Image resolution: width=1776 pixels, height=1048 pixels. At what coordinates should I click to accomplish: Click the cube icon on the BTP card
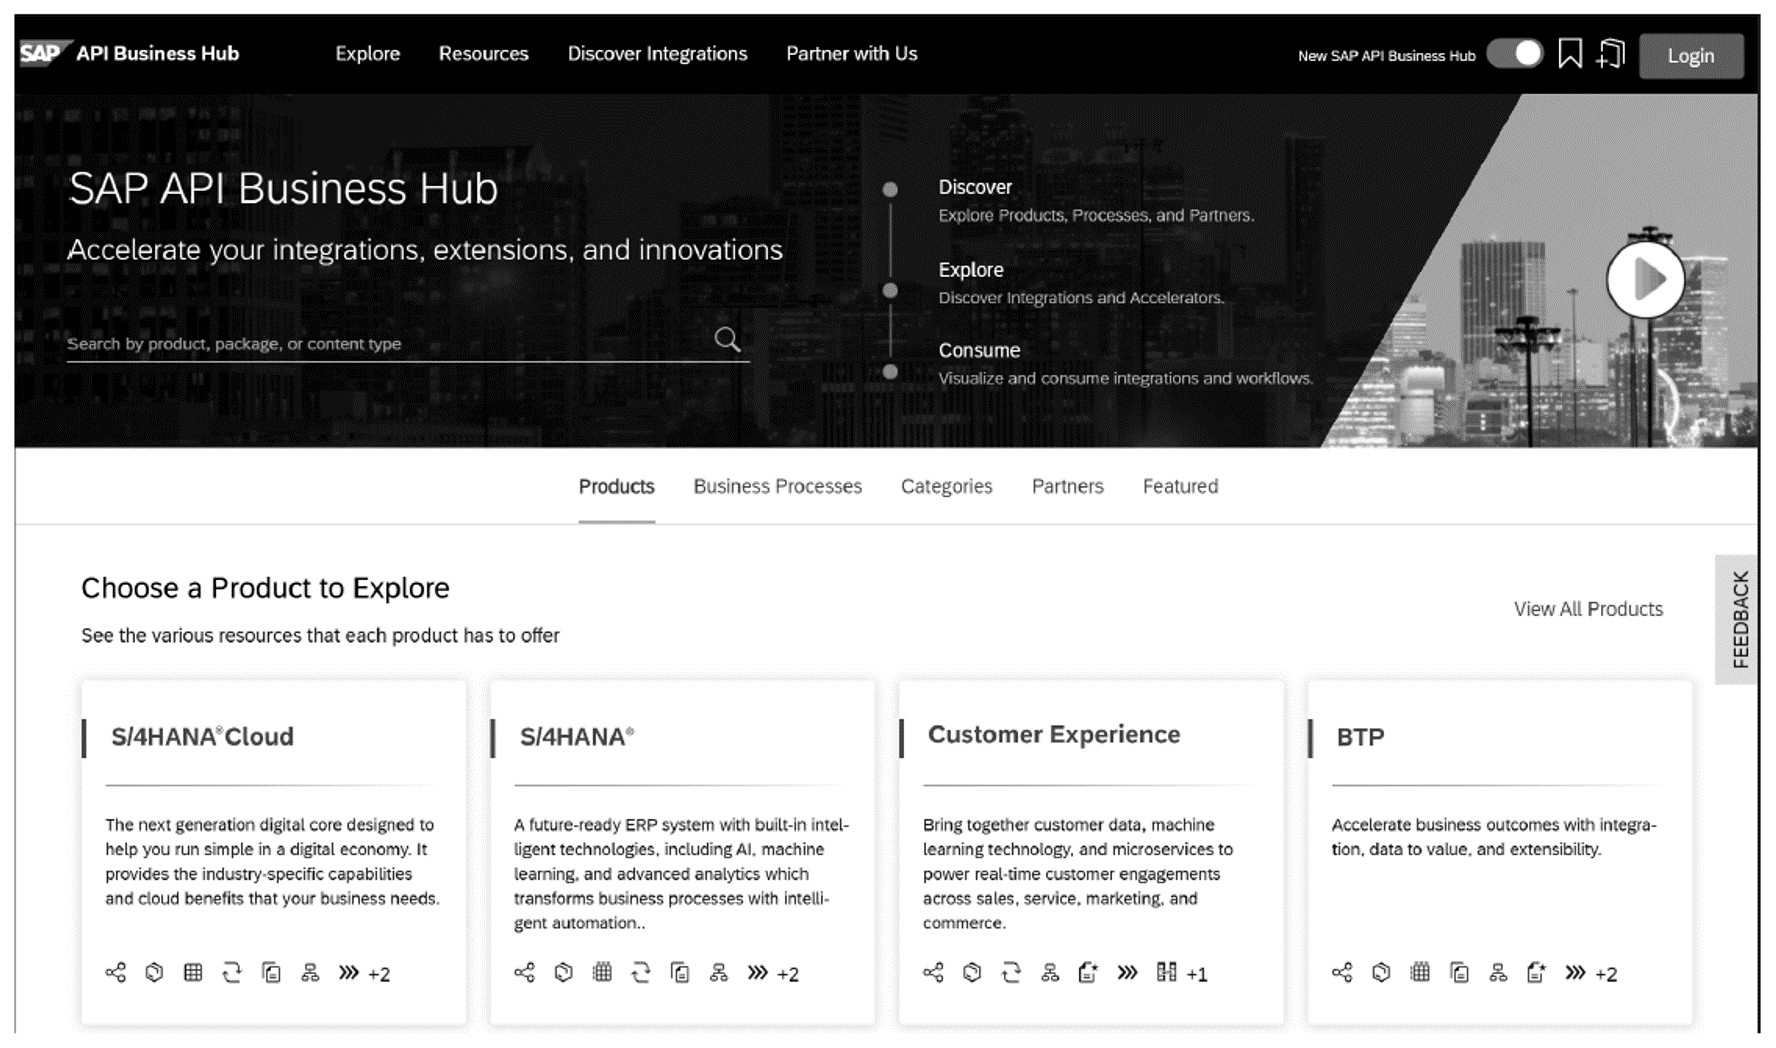tap(1381, 972)
